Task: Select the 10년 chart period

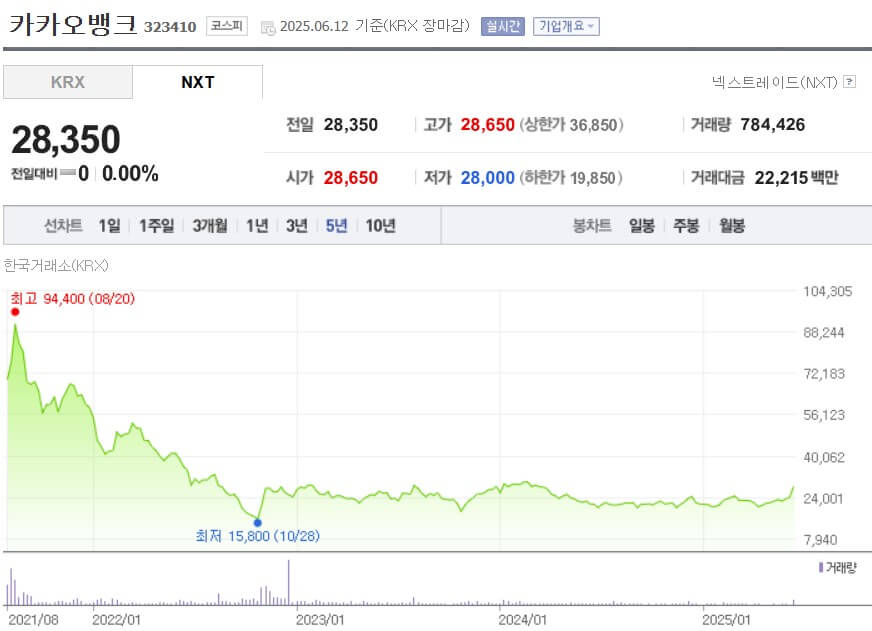Action: [x=380, y=226]
